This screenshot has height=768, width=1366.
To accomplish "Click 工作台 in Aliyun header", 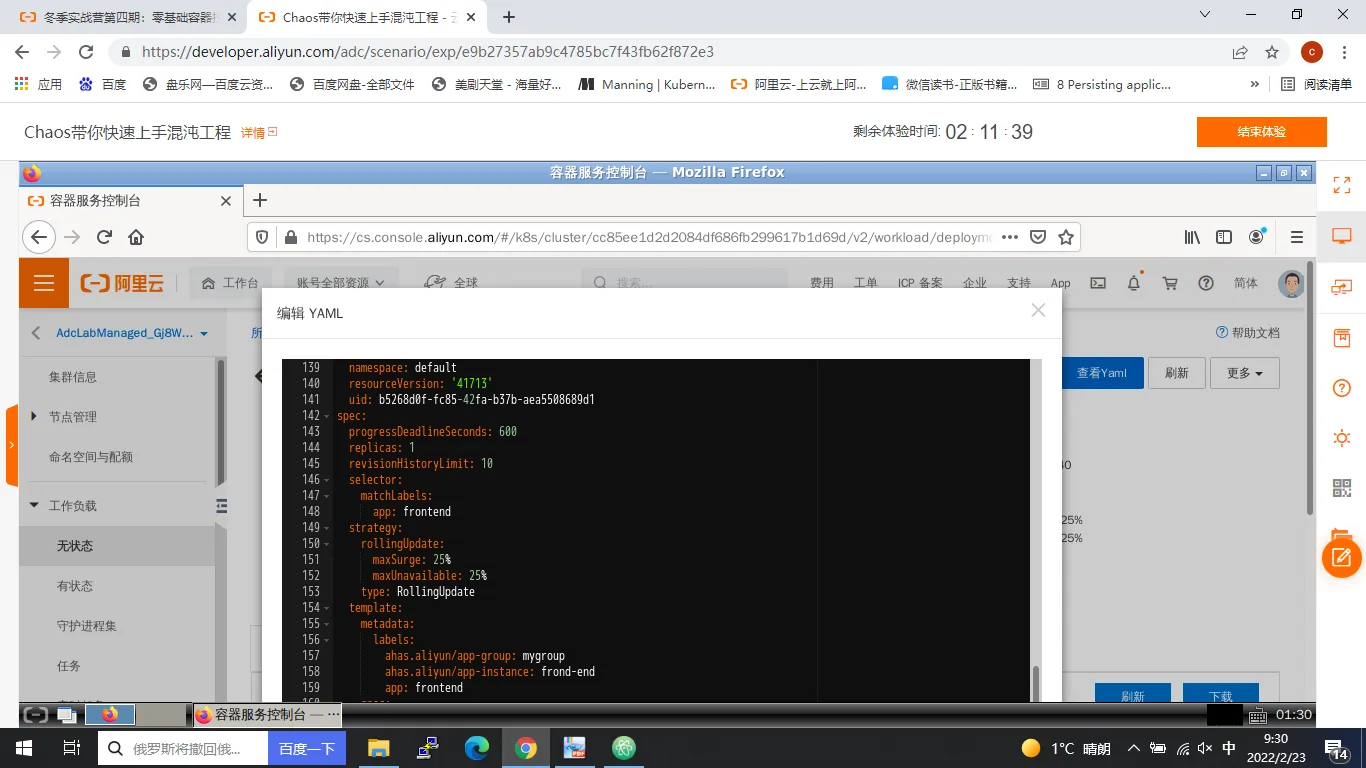I will 230,283.
